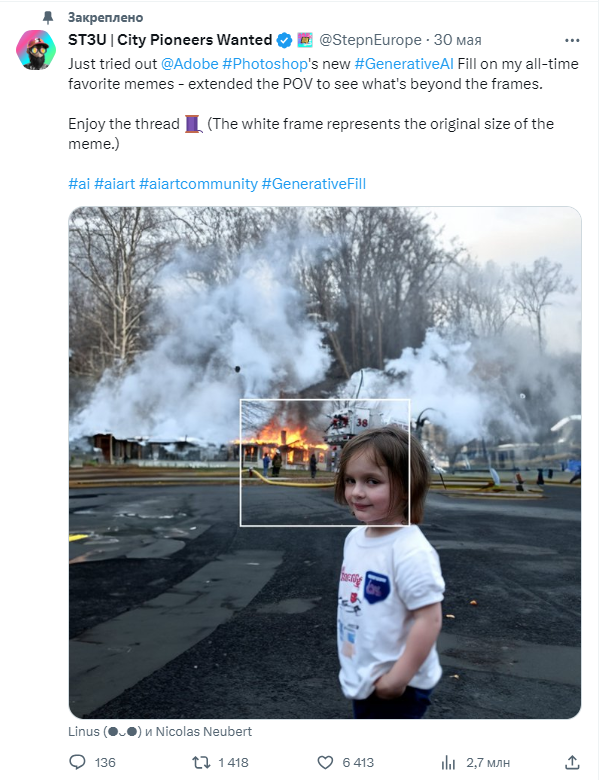The image size is (600, 780).
Task: Click the pin icon next to Закреплено
Action: point(47,17)
